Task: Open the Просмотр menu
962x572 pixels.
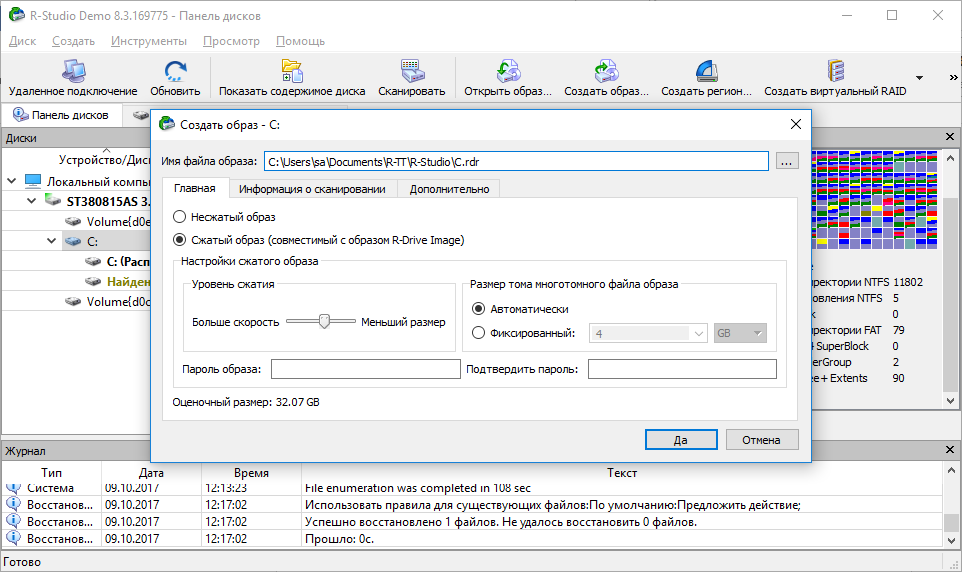Action: click(231, 41)
